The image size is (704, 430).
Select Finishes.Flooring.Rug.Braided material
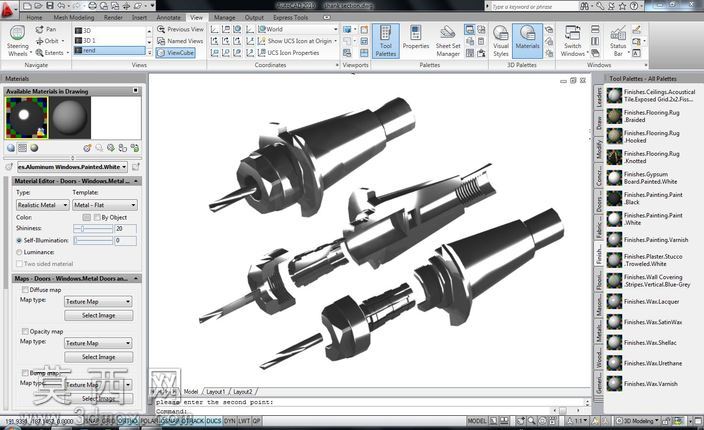coord(643,116)
